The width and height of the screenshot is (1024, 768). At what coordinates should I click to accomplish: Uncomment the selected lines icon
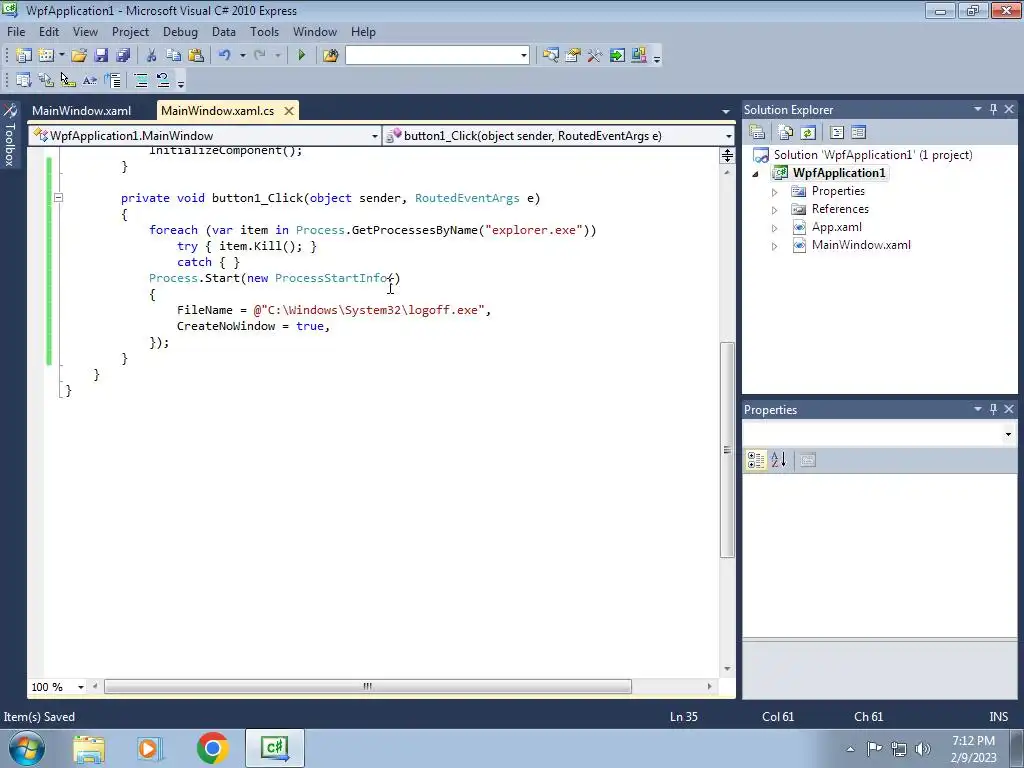[x=163, y=80]
